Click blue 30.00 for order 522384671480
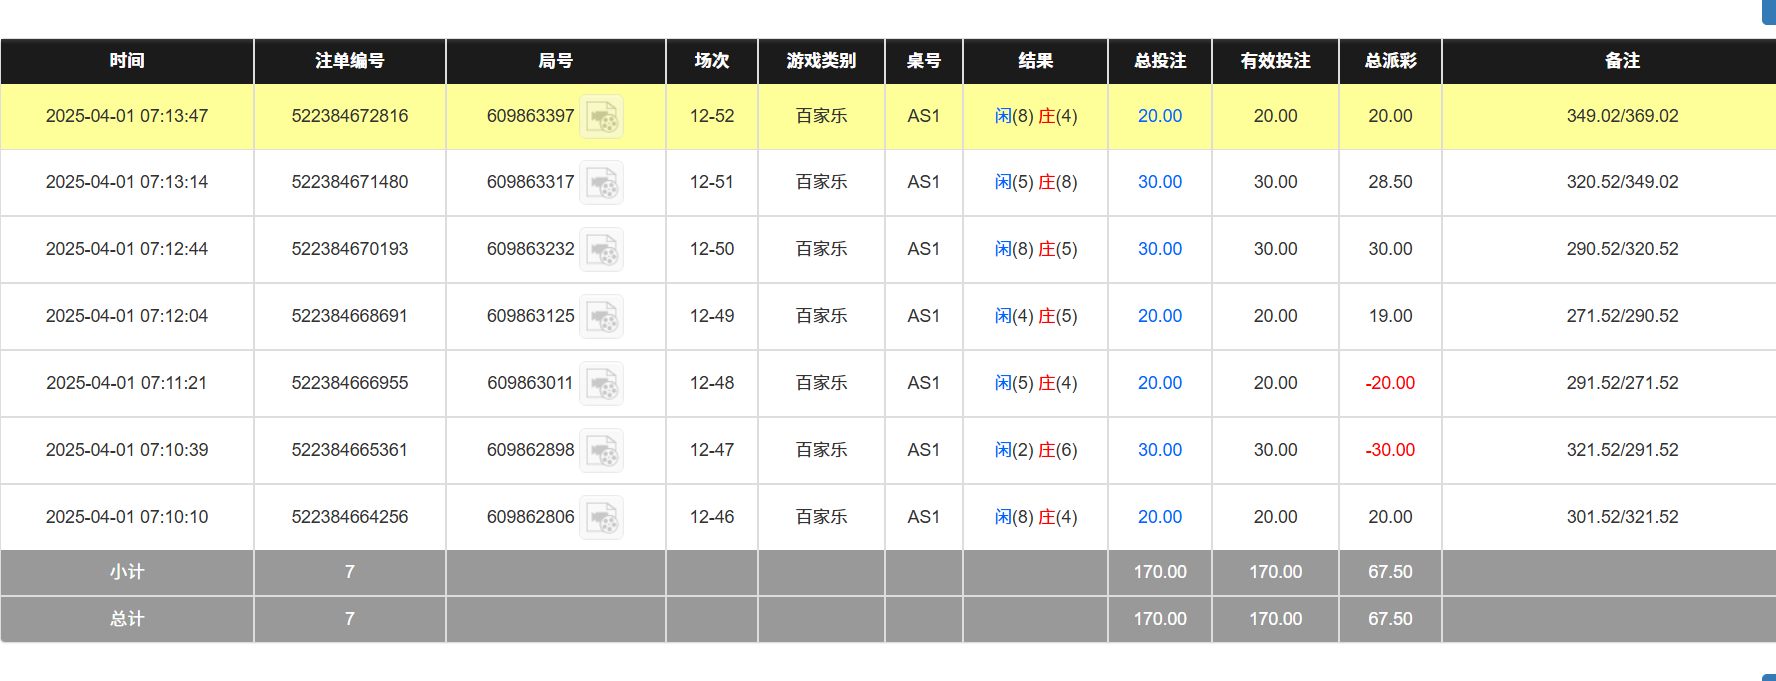1776x681 pixels. pos(1159,183)
